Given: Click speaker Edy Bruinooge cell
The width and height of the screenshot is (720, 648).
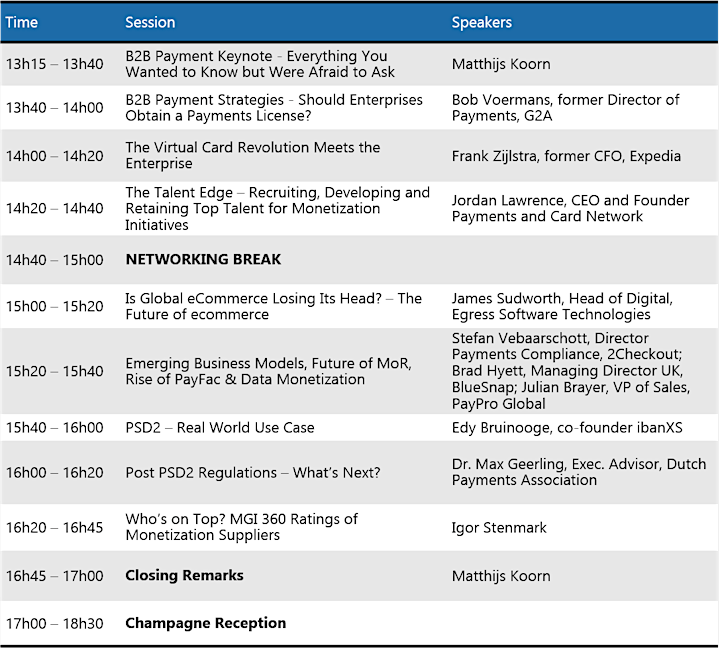Looking at the screenshot, I should pos(567,428).
